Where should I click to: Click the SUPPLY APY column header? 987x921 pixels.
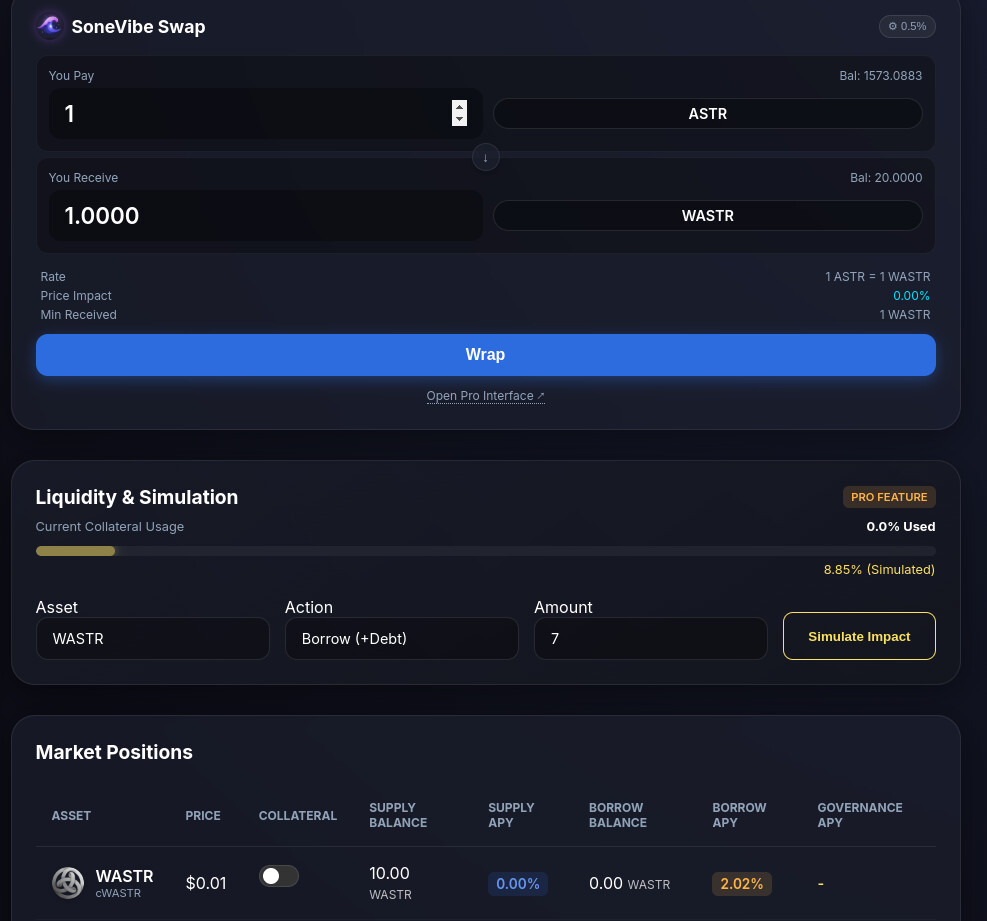511,815
